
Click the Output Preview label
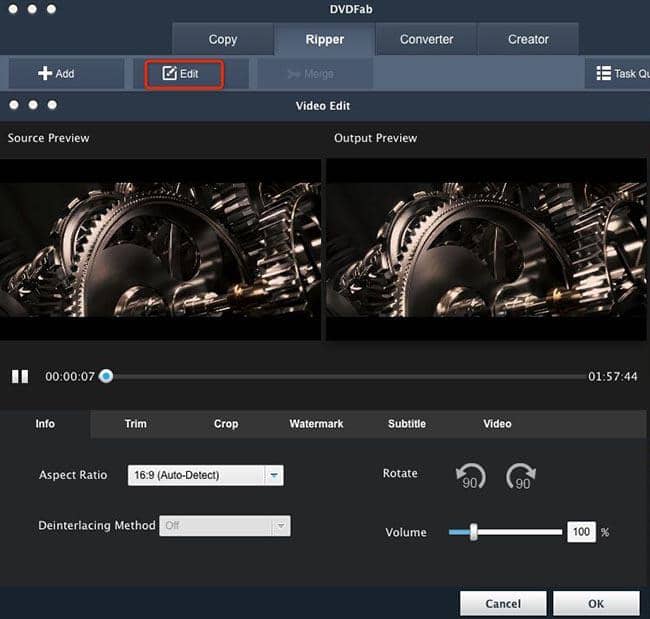pyautogui.click(x=376, y=138)
